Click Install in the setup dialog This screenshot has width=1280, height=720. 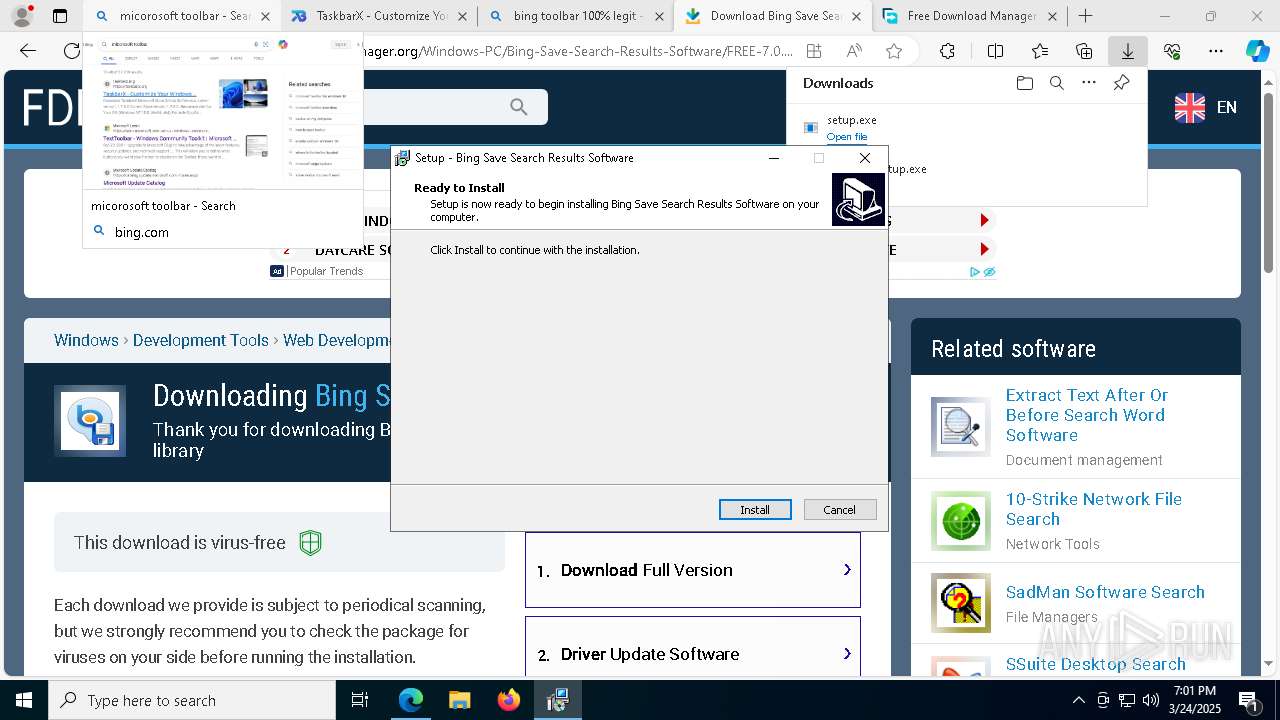pos(755,510)
